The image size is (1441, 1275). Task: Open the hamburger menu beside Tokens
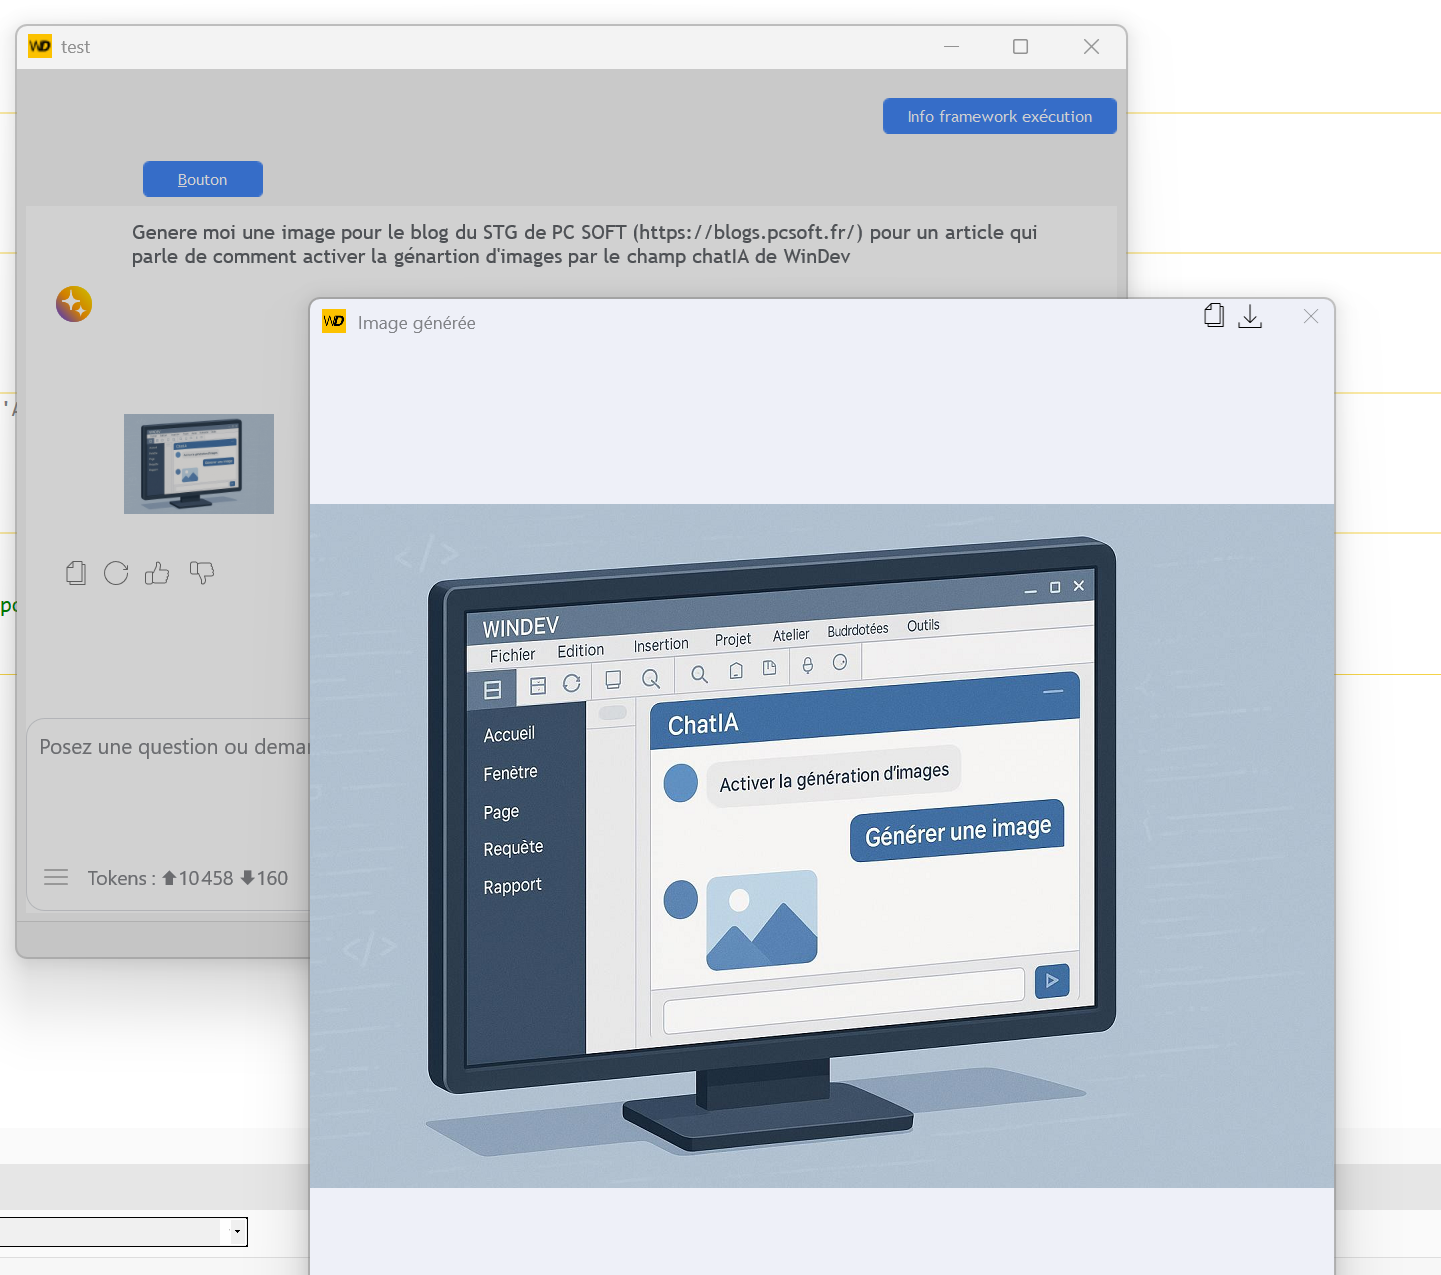[56, 878]
